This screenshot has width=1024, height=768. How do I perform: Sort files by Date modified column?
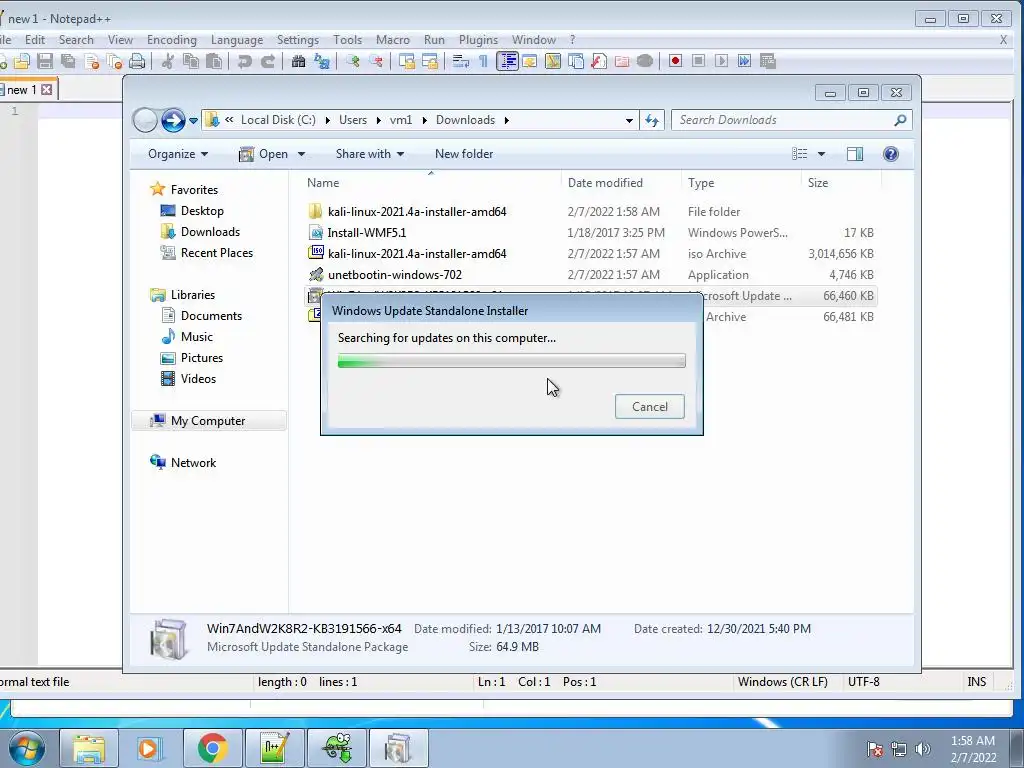(x=621, y=183)
